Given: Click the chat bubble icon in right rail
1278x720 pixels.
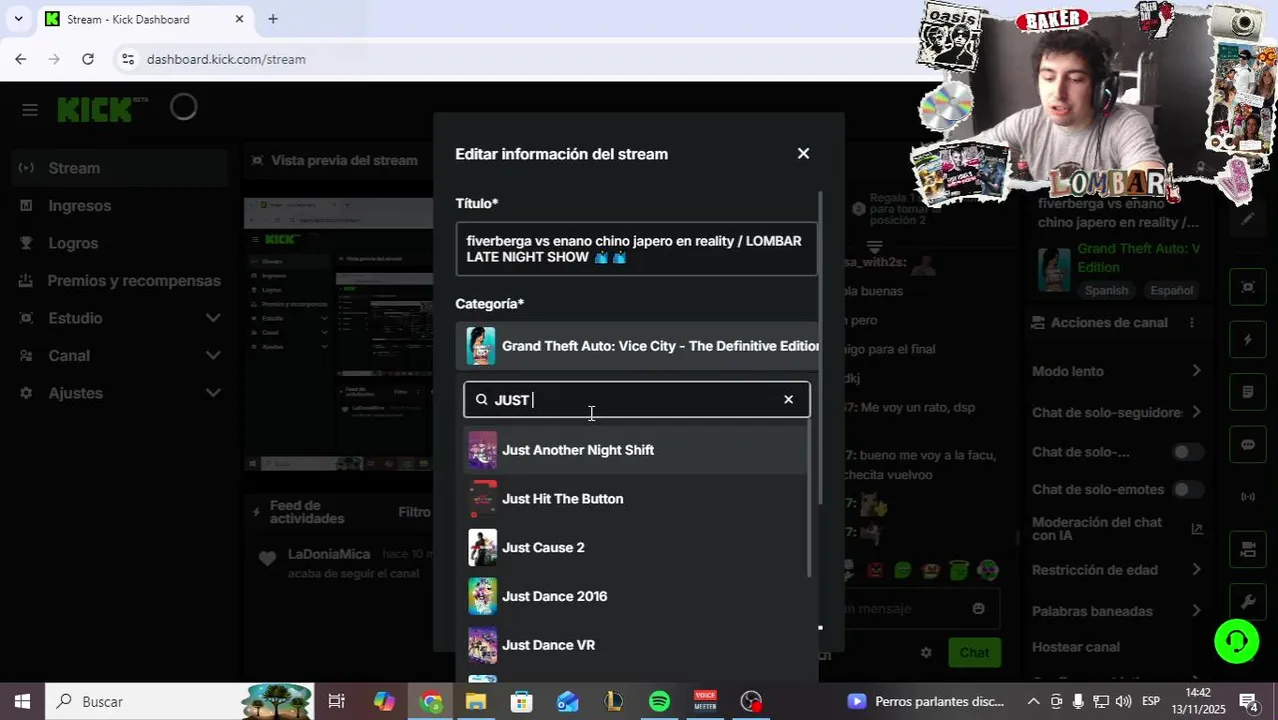Looking at the screenshot, I should point(1248,444).
